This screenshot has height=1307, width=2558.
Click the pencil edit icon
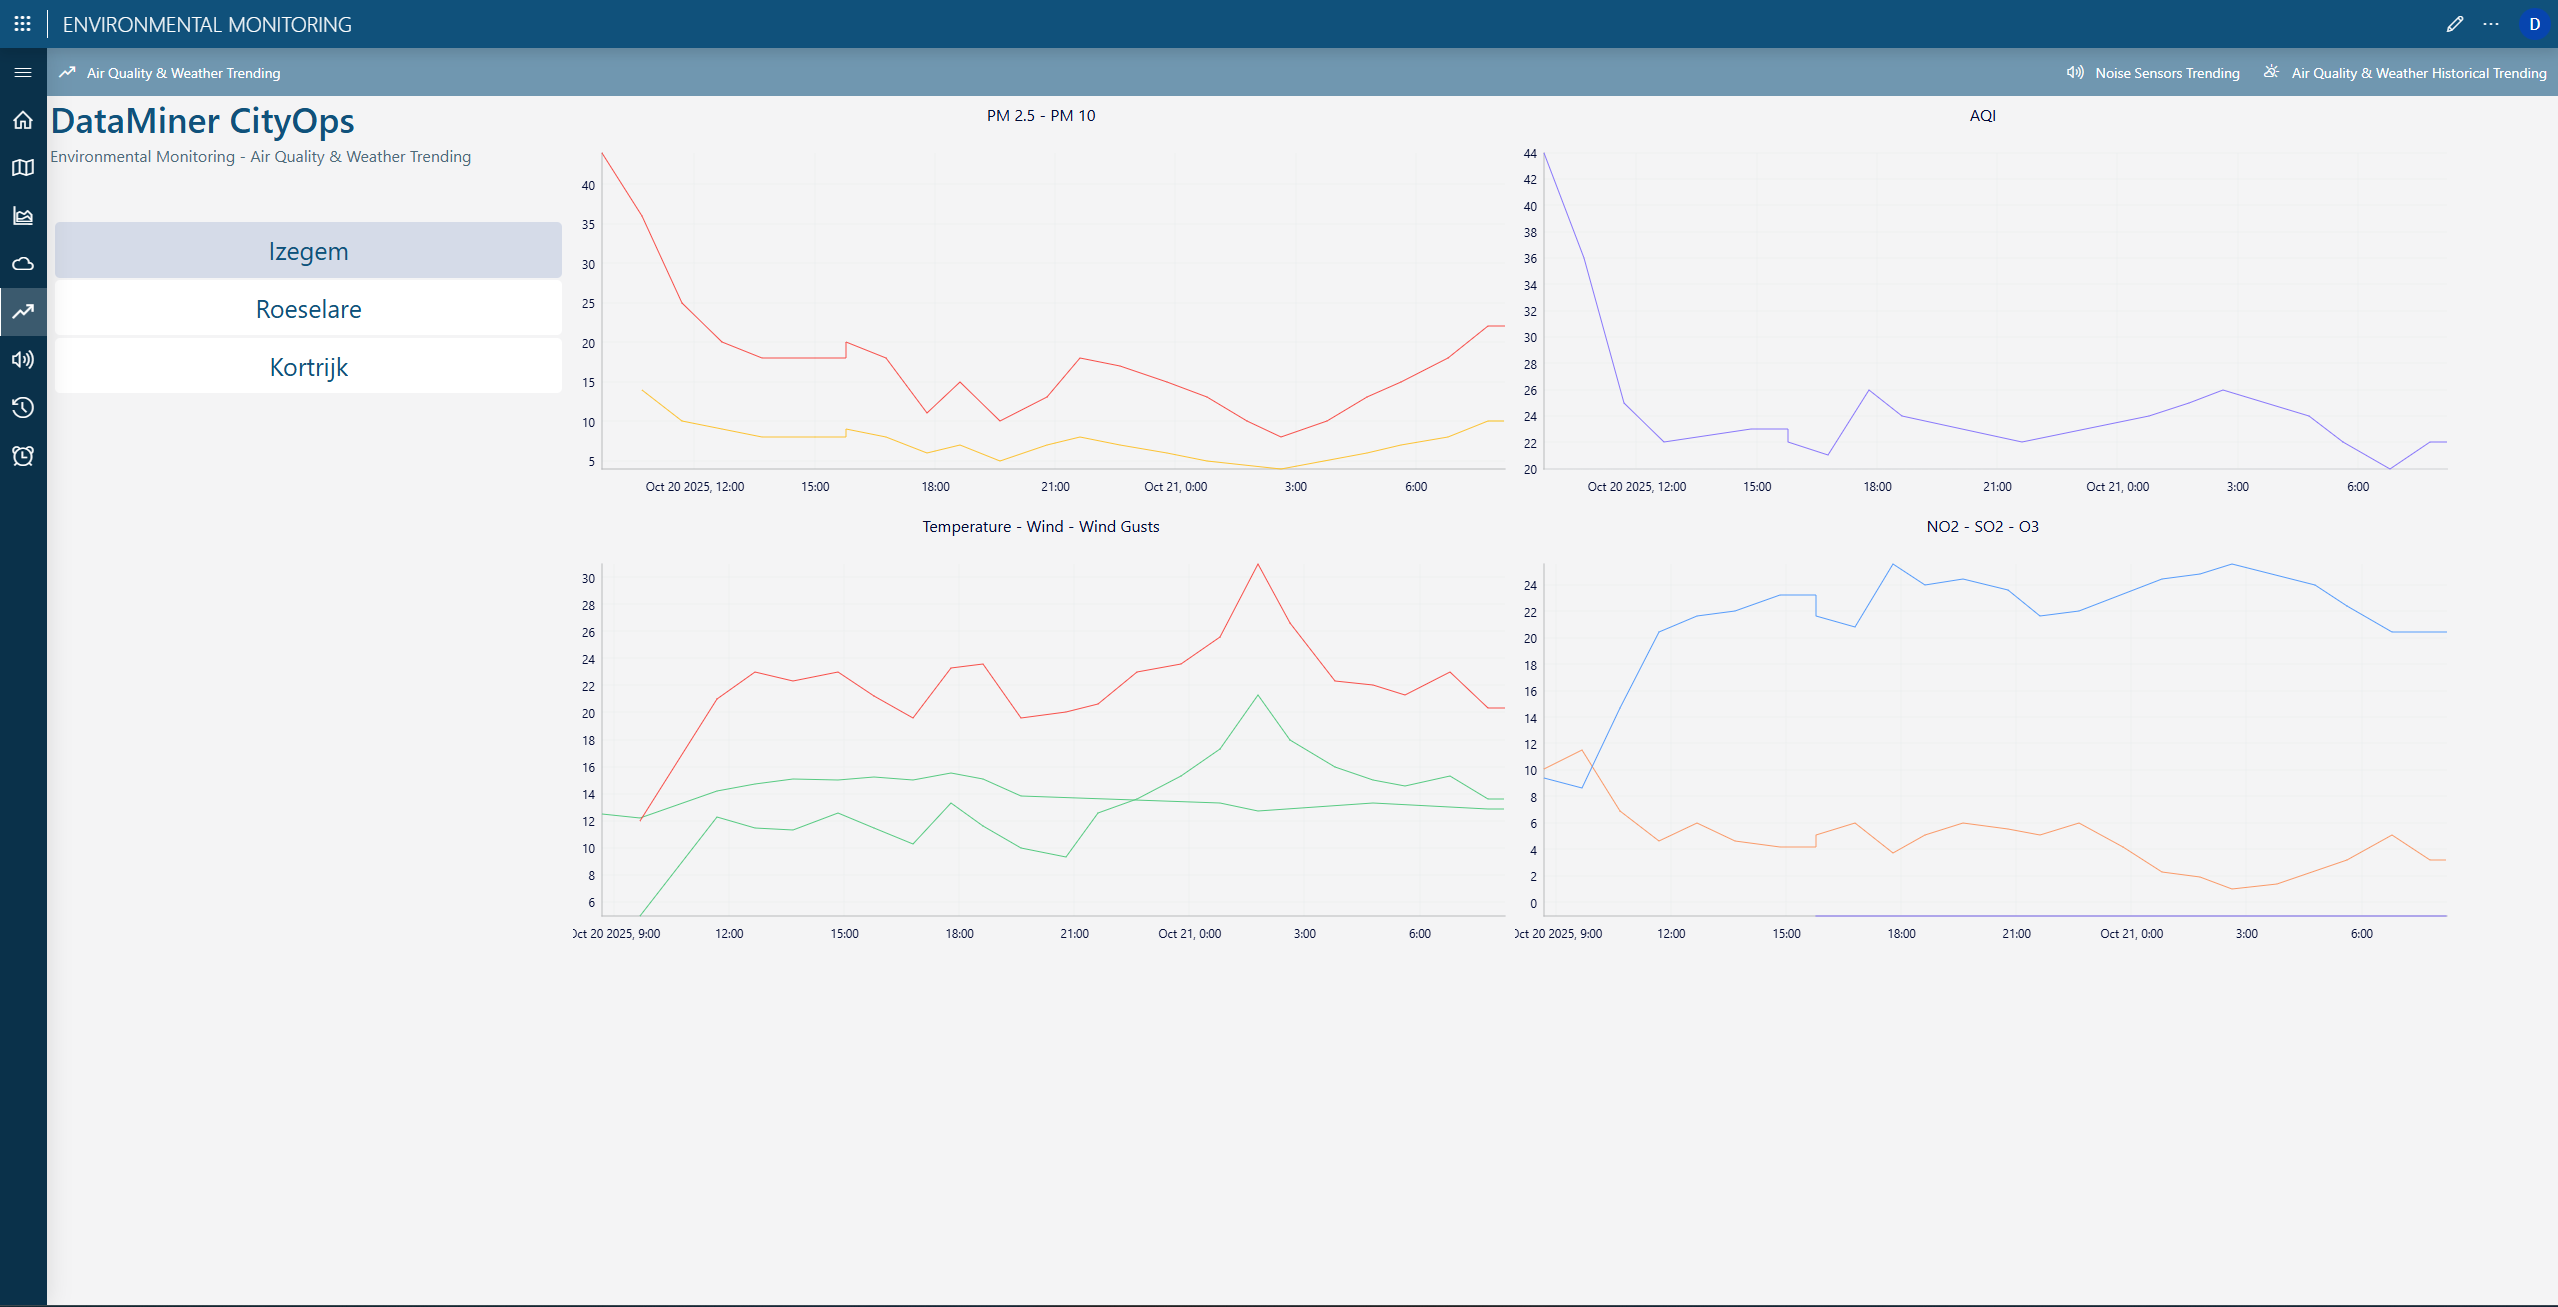pyautogui.click(x=2454, y=24)
